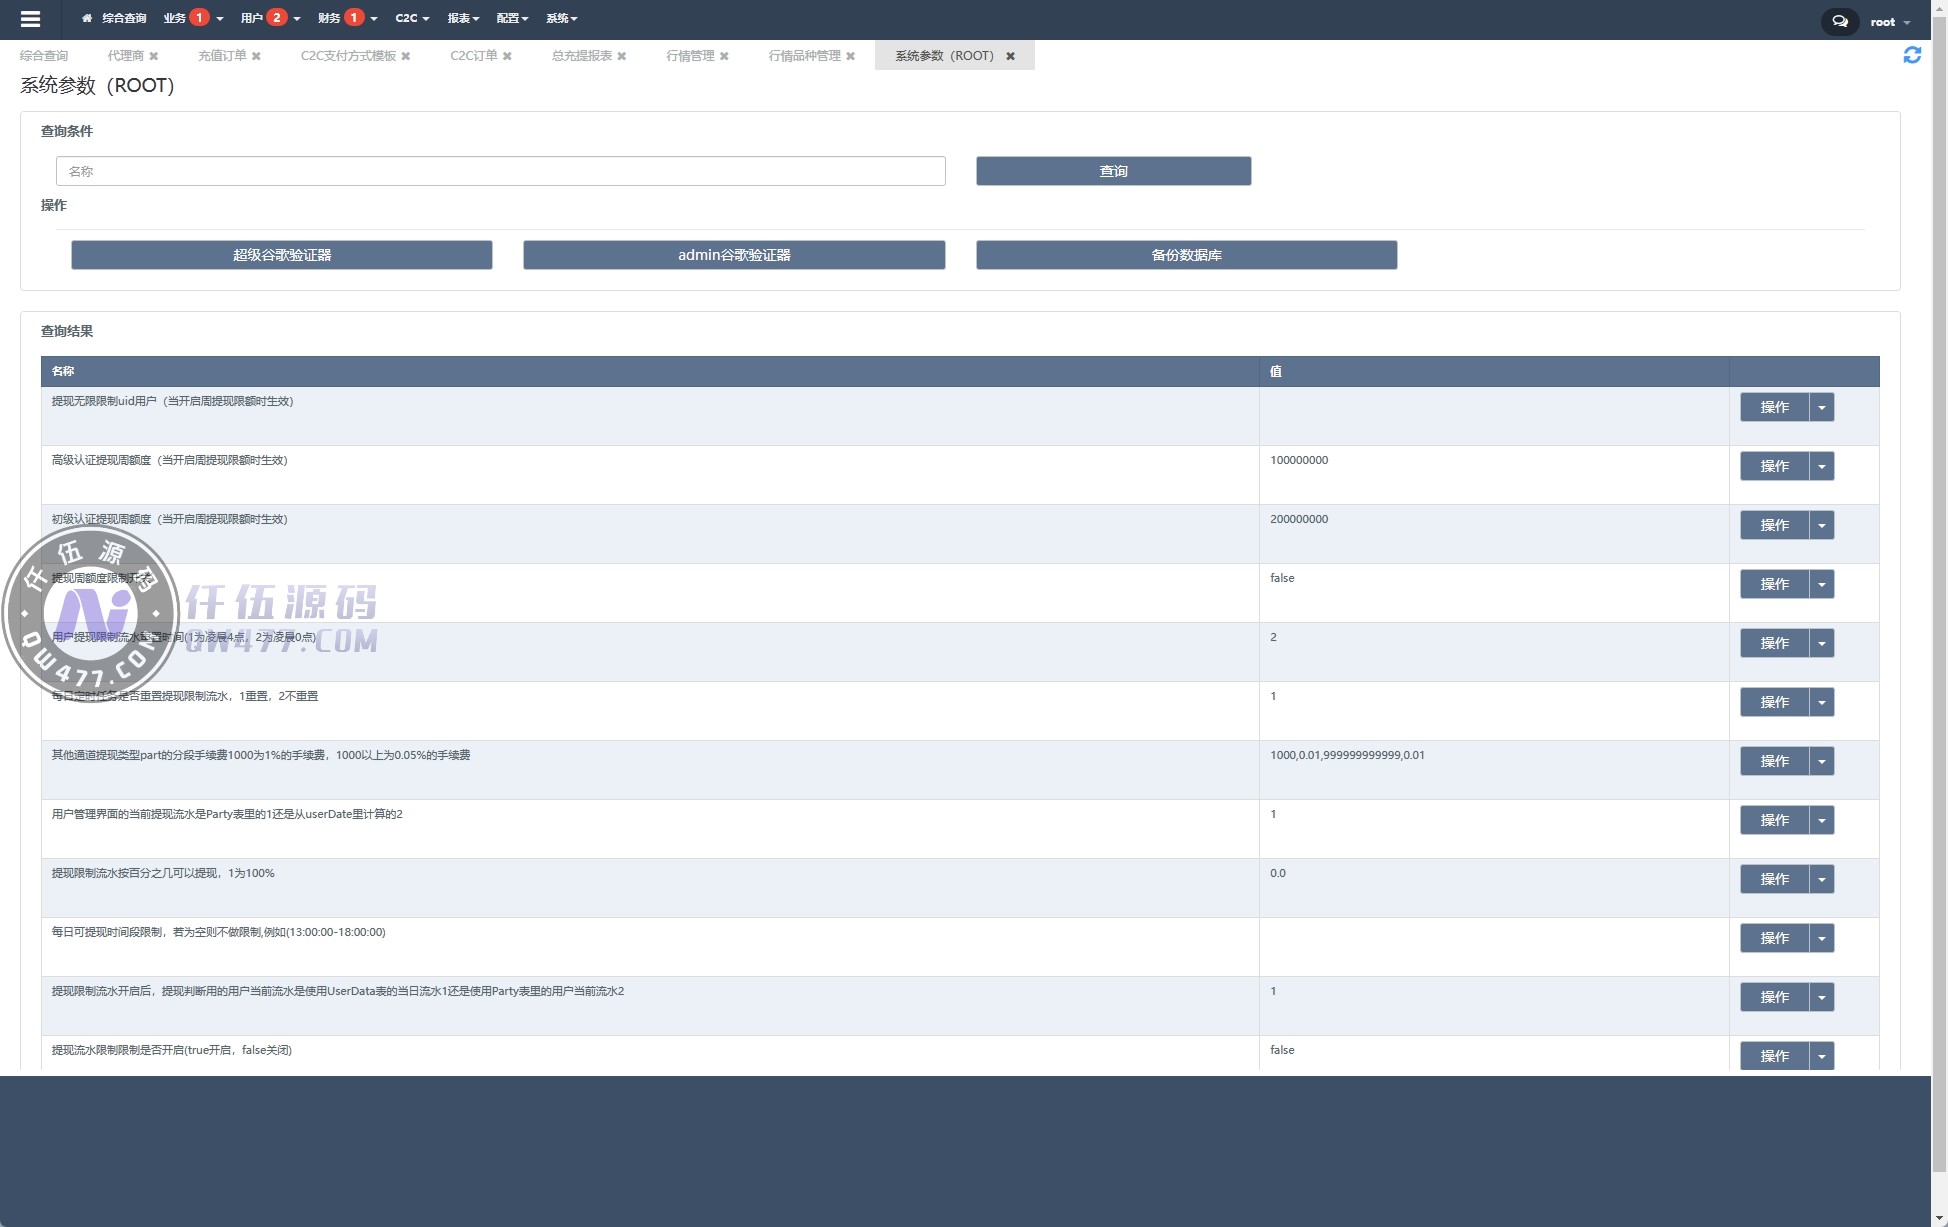Switch to the 总充提报表 tab
The height and width of the screenshot is (1227, 1948).
point(581,56)
